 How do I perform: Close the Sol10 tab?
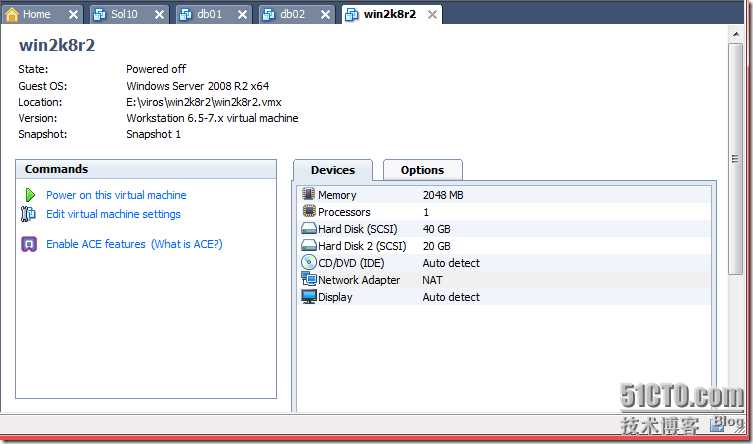(159, 15)
